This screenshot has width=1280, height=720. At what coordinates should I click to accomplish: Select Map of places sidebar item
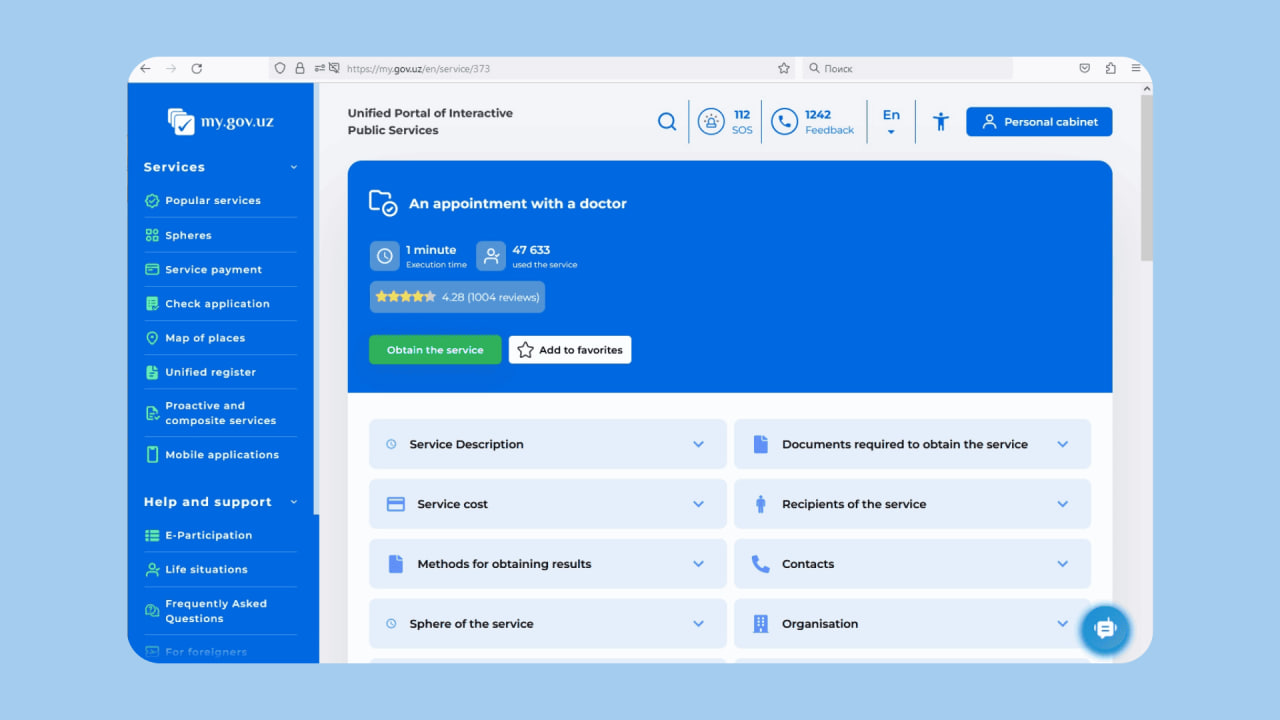click(205, 338)
